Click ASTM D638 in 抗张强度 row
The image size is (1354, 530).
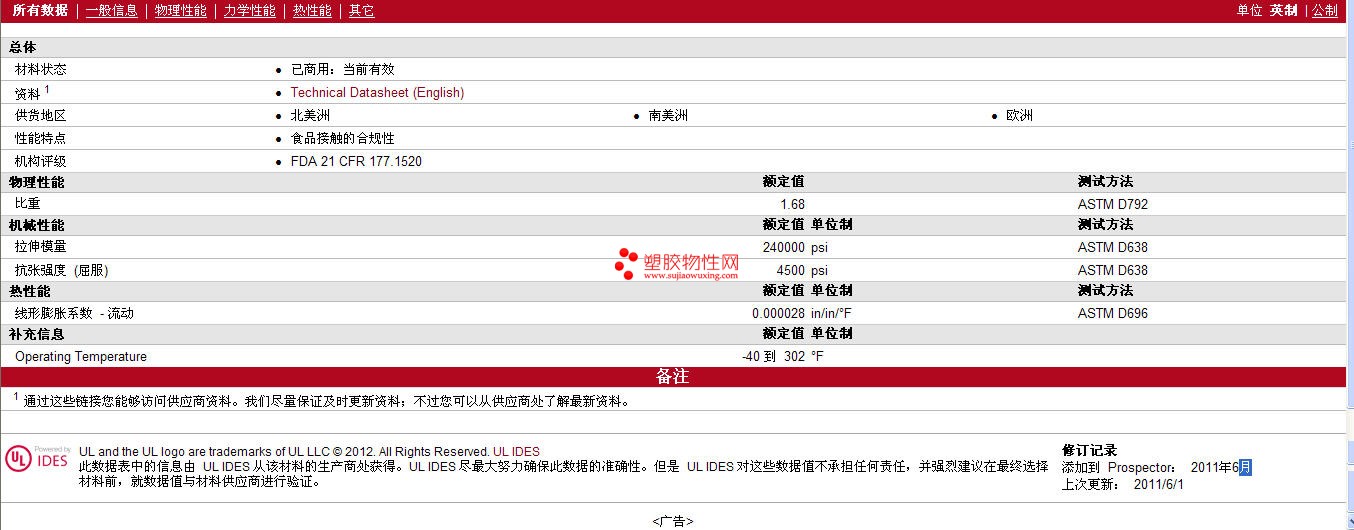point(1113,270)
